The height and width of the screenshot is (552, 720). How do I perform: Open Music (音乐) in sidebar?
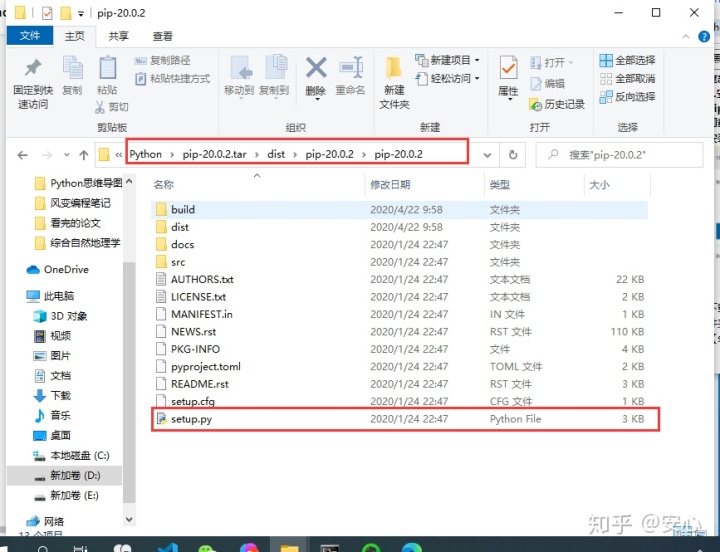pos(52,415)
